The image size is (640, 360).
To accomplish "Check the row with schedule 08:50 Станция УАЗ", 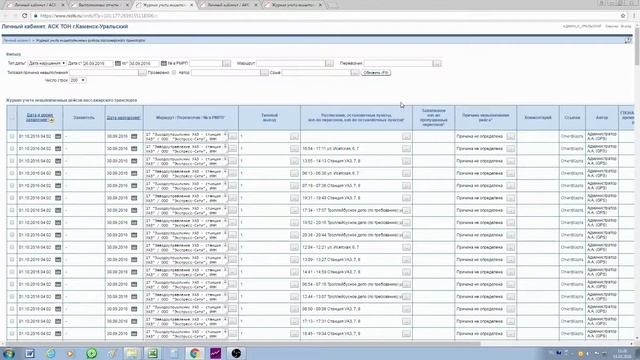I will (x=12, y=309).
